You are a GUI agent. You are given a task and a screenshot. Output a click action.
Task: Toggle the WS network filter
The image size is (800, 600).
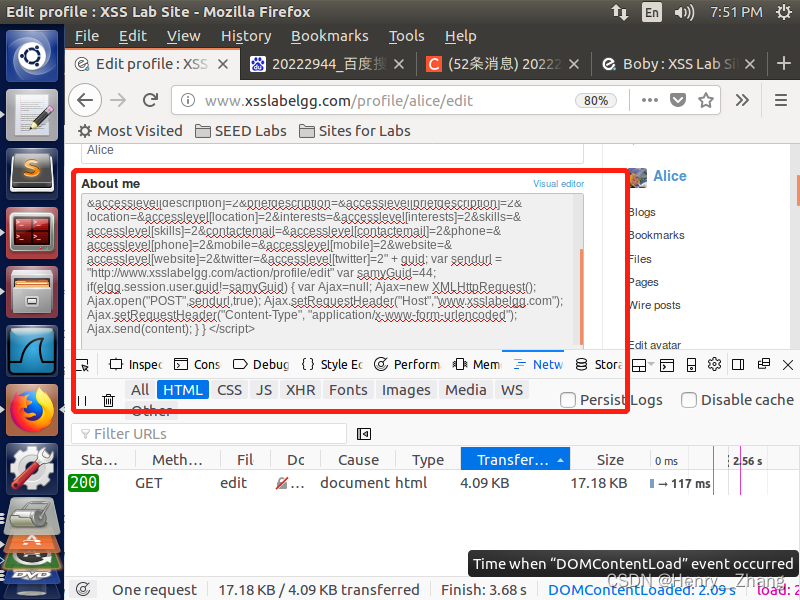coord(512,390)
